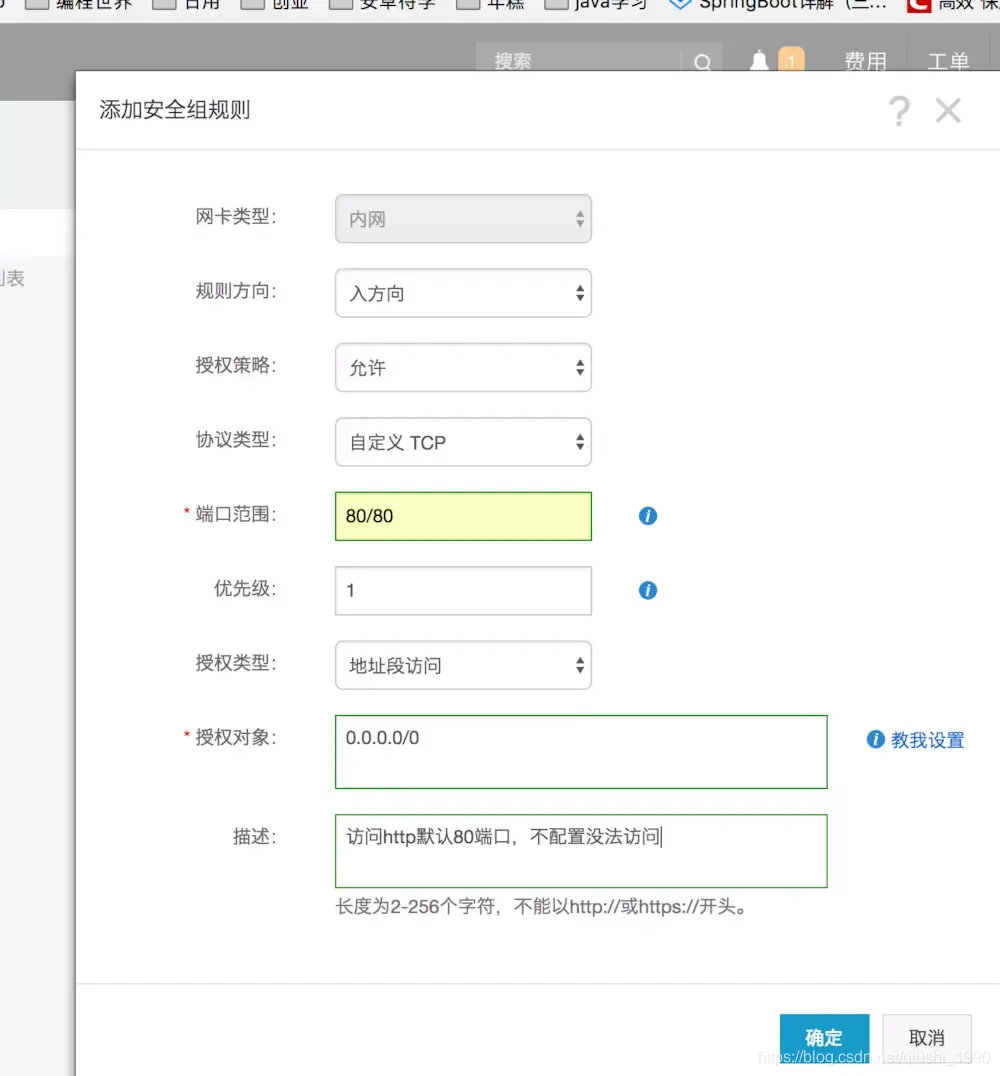Click the notification bell icon
1000x1076 pixels.
tap(758, 60)
